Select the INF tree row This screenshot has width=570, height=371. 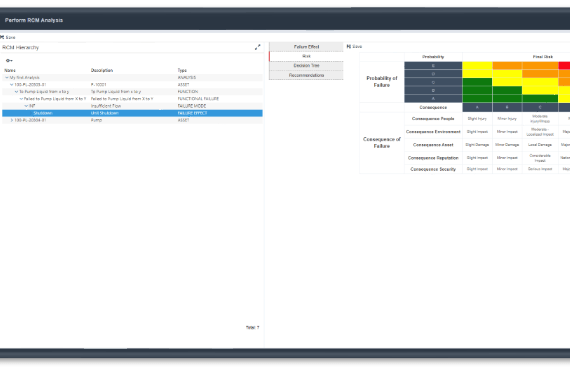[x=132, y=106]
